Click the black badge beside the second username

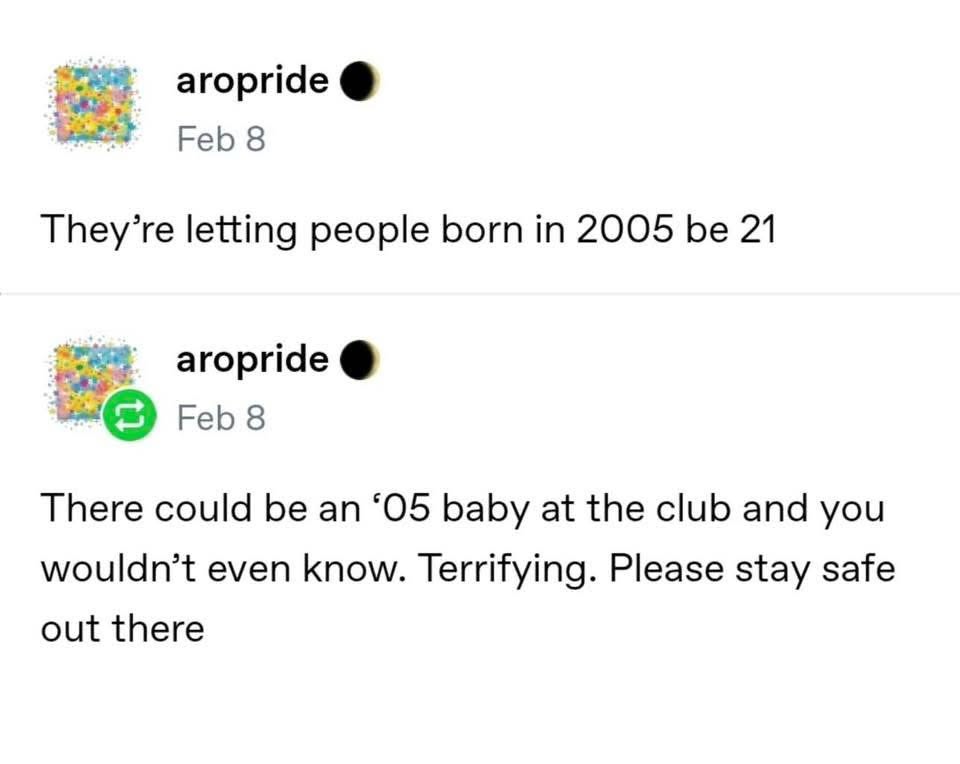(x=358, y=360)
